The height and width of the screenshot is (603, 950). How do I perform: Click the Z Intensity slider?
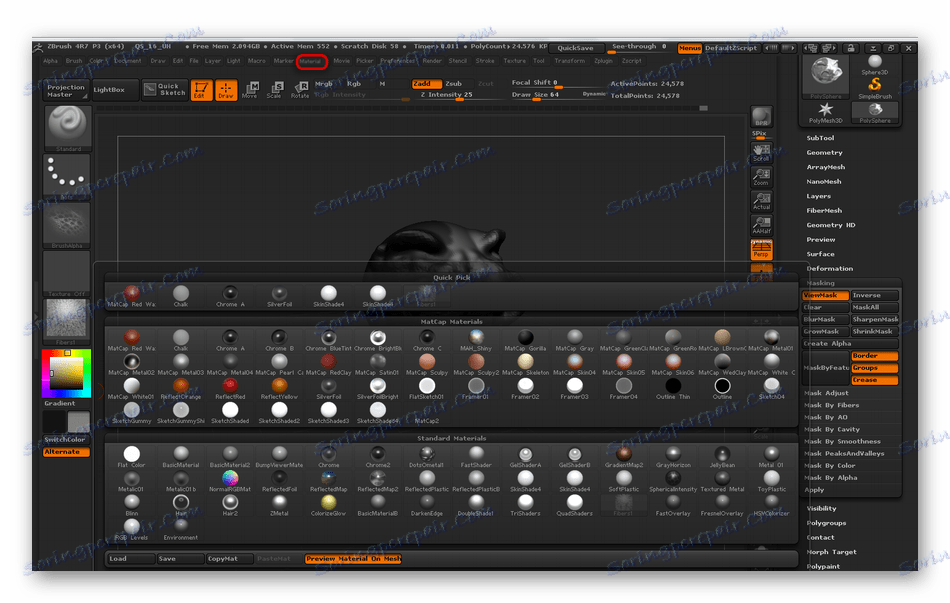click(x=459, y=95)
